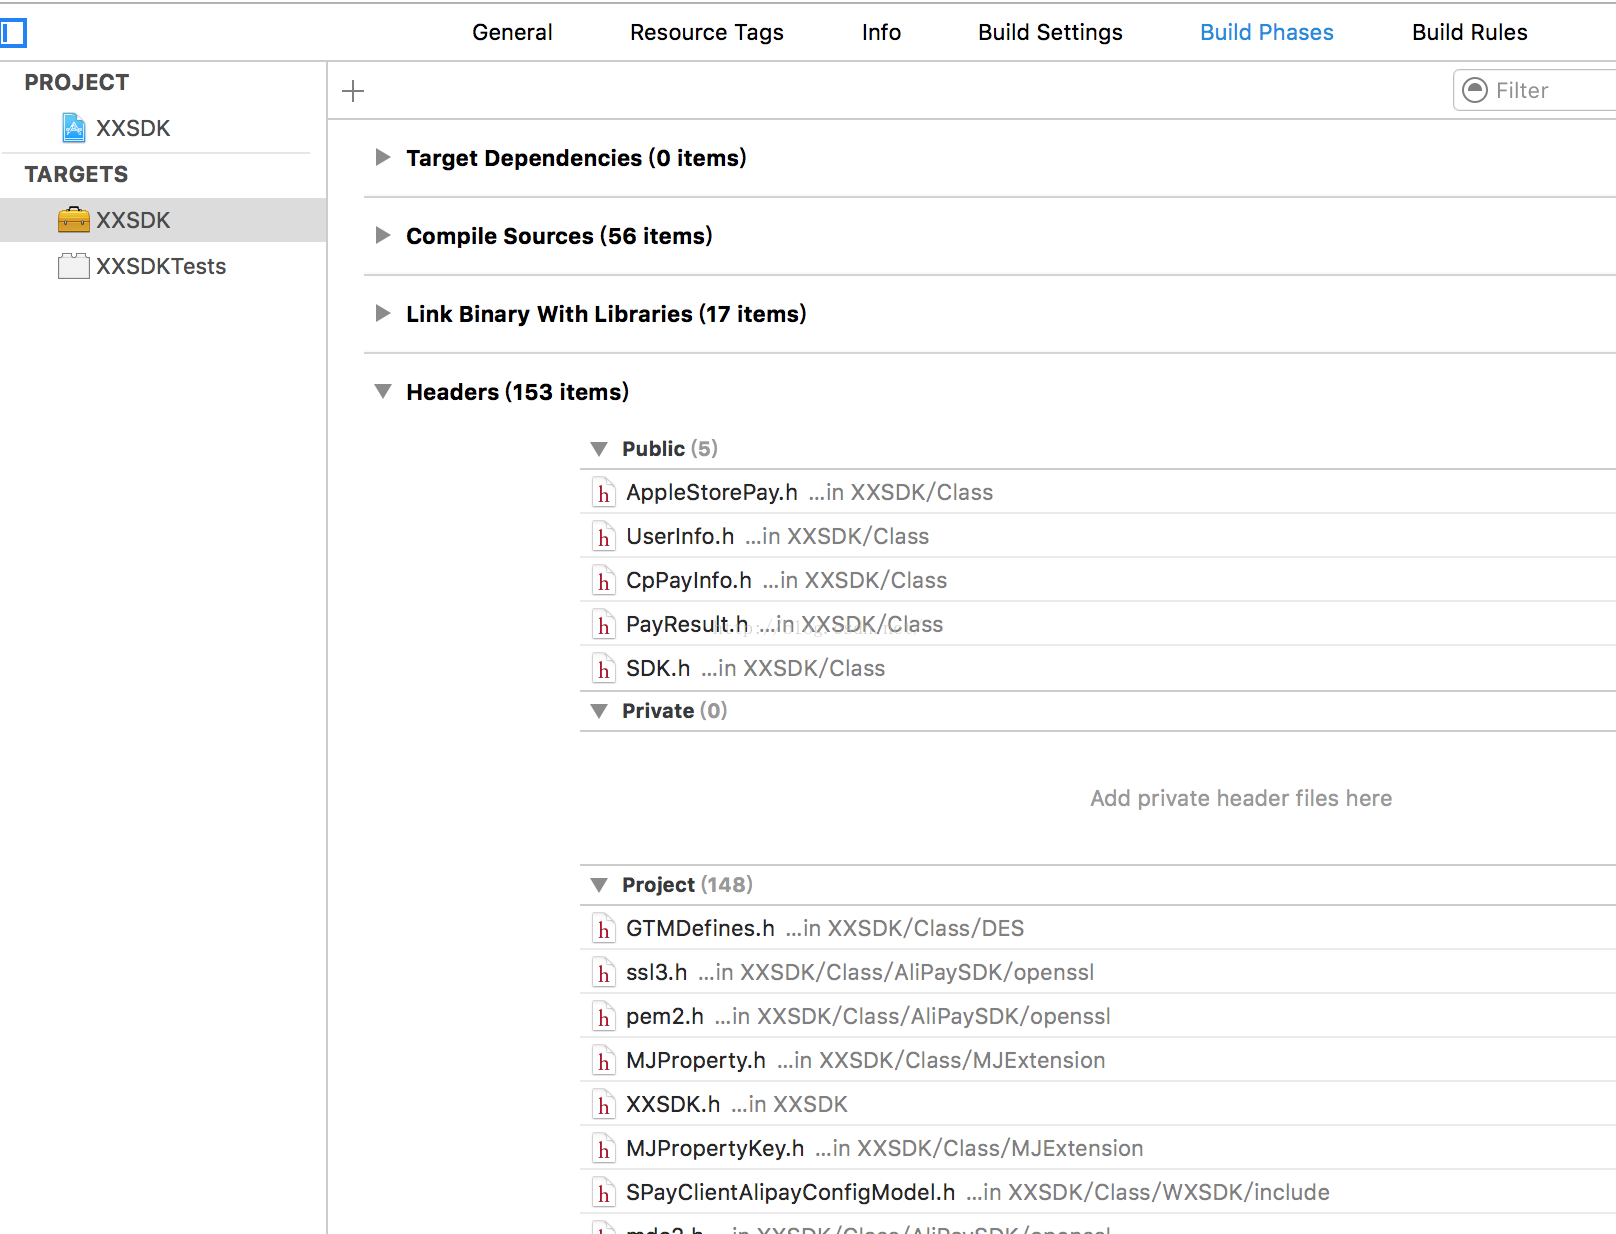The height and width of the screenshot is (1234, 1616).
Task: Click Link Binary With Libraries title
Action: pos(606,314)
